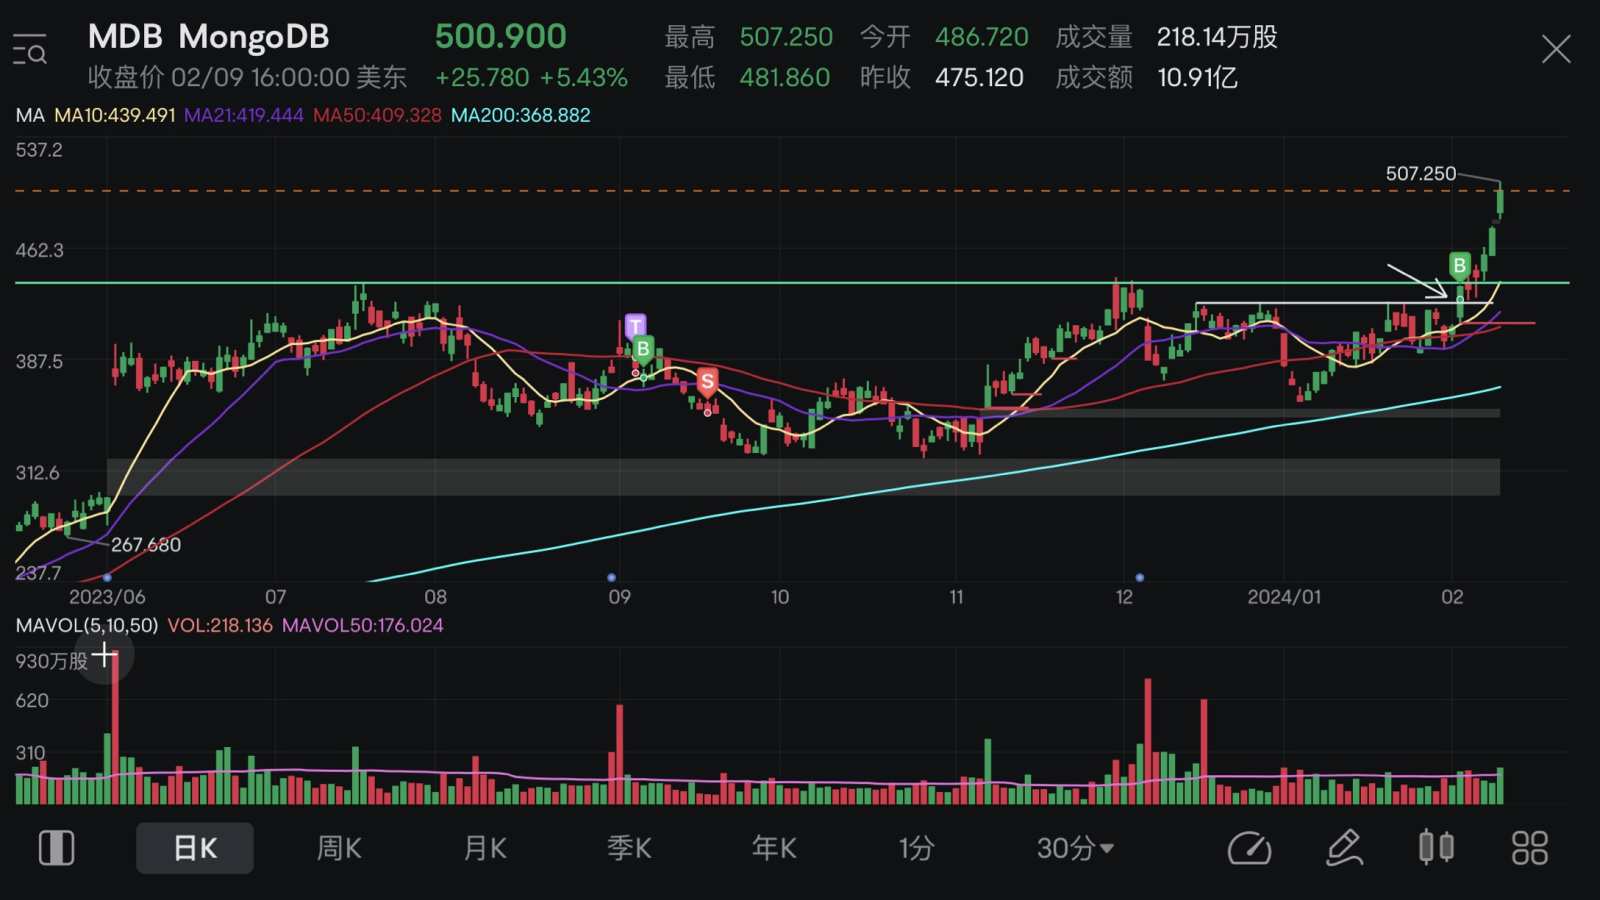The width and height of the screenshot is (1600, 900).
Task: Click the purple T marker on chart
Action: (x=635, y=326)
